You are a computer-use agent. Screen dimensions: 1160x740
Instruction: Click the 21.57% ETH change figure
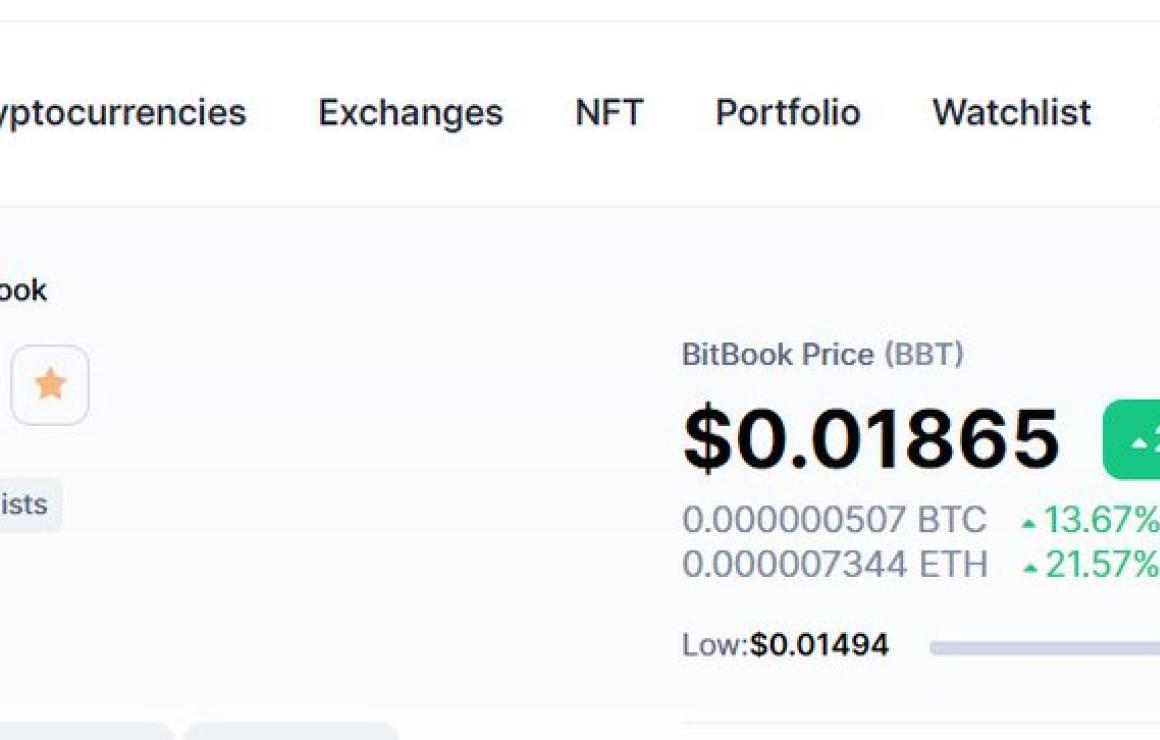1102,565
